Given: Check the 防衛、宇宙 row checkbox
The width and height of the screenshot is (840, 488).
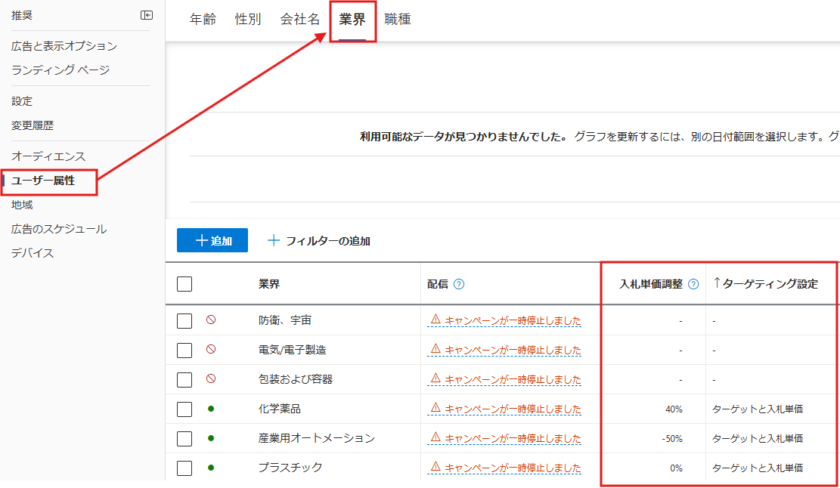Looking at the screenshot, I should tap(184, 321).
